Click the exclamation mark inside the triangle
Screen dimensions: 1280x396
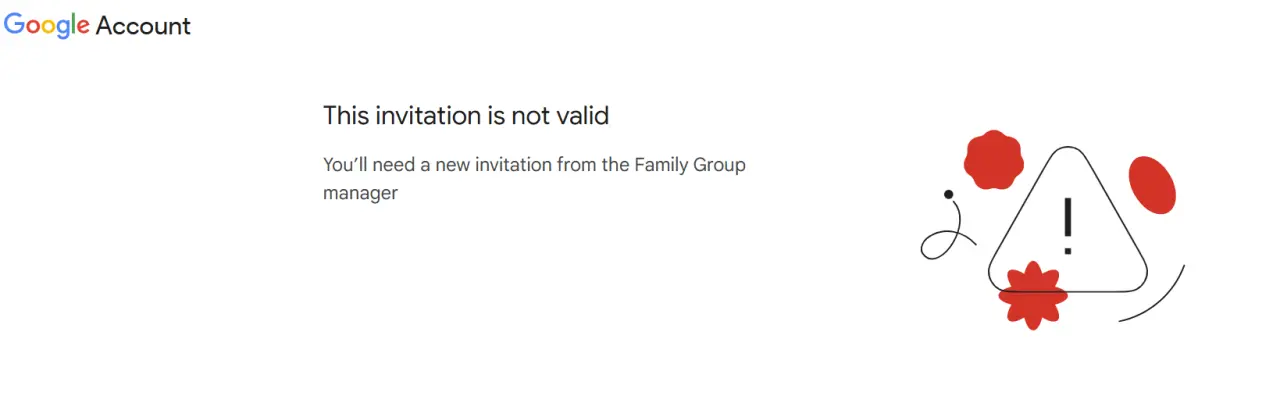(1068, 225)
